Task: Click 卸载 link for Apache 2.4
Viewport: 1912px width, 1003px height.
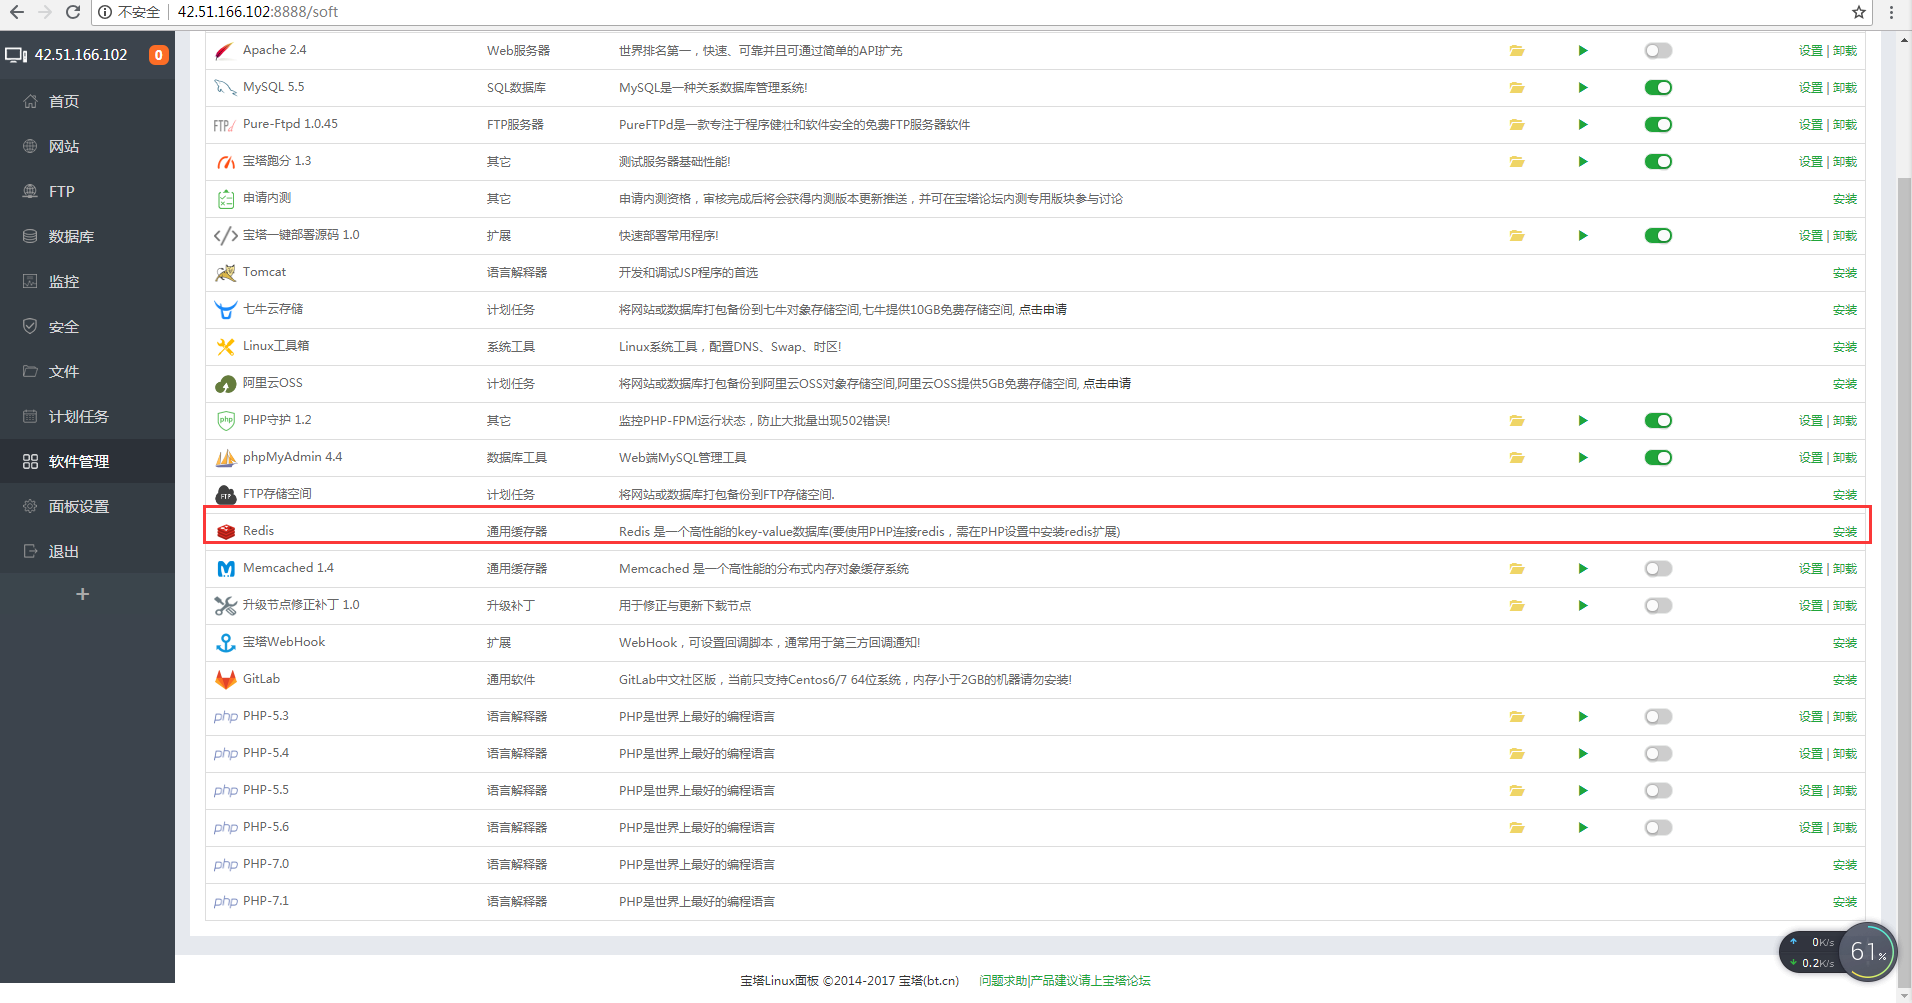Action: (1845, 51)
